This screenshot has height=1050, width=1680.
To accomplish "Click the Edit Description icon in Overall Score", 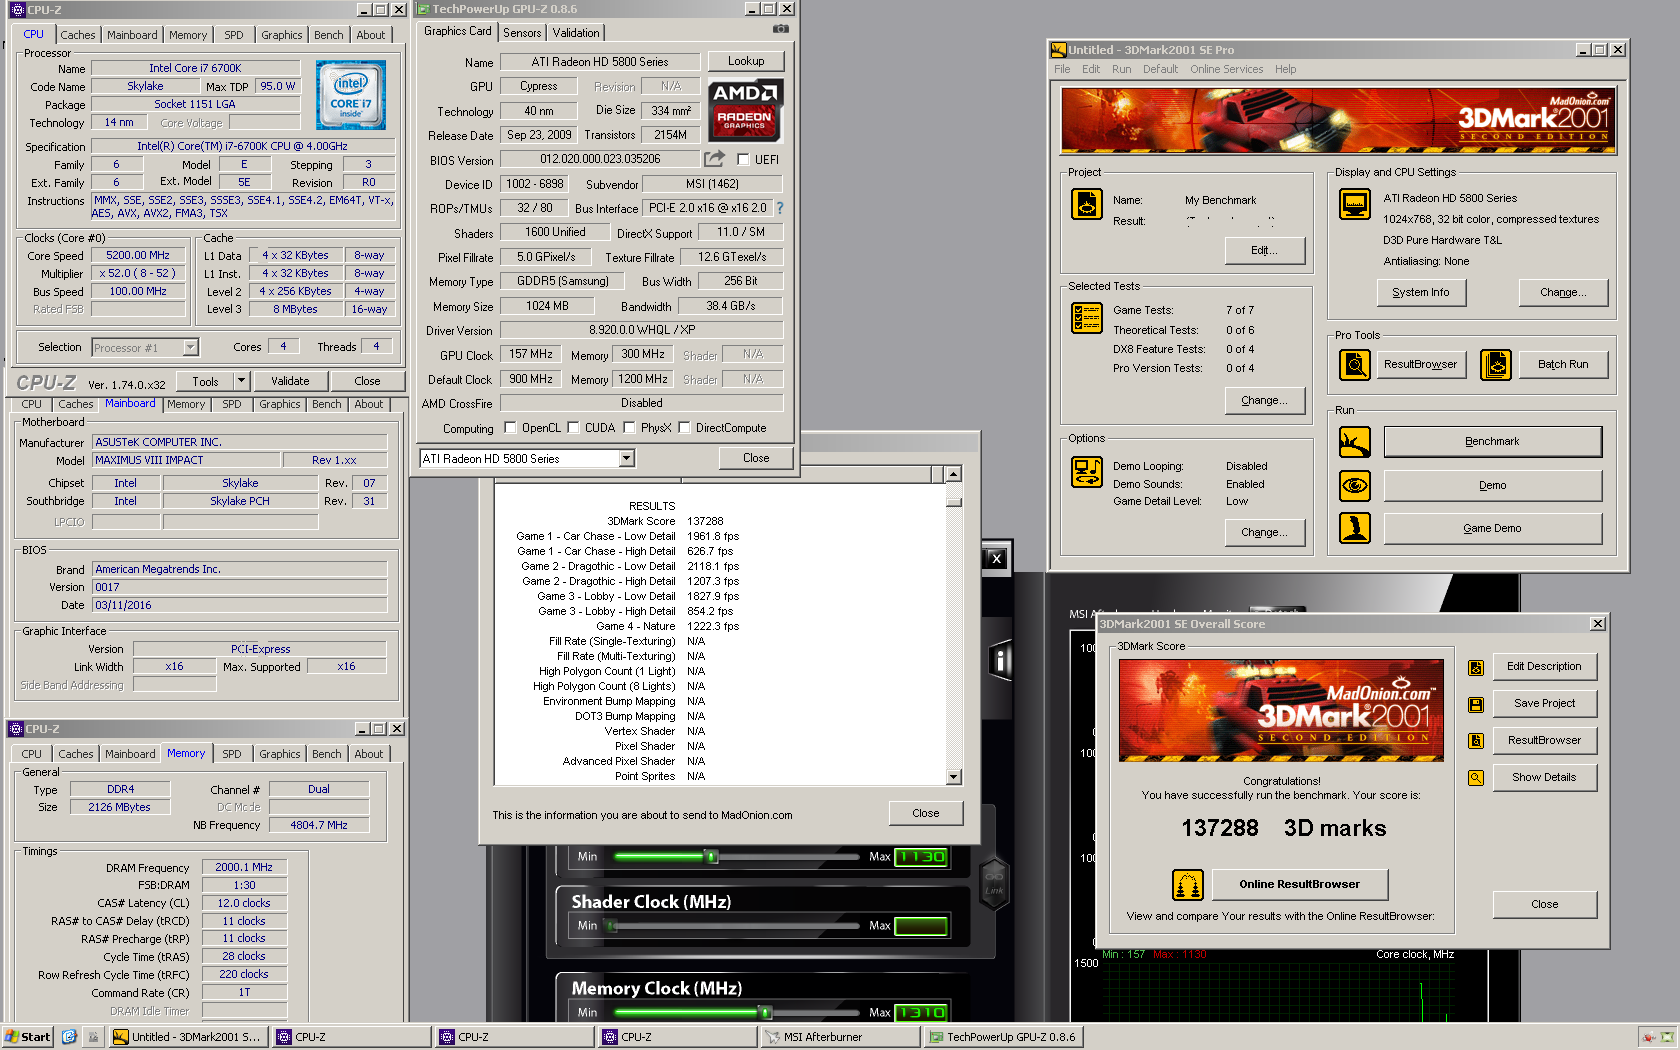I will (1476, 667).
